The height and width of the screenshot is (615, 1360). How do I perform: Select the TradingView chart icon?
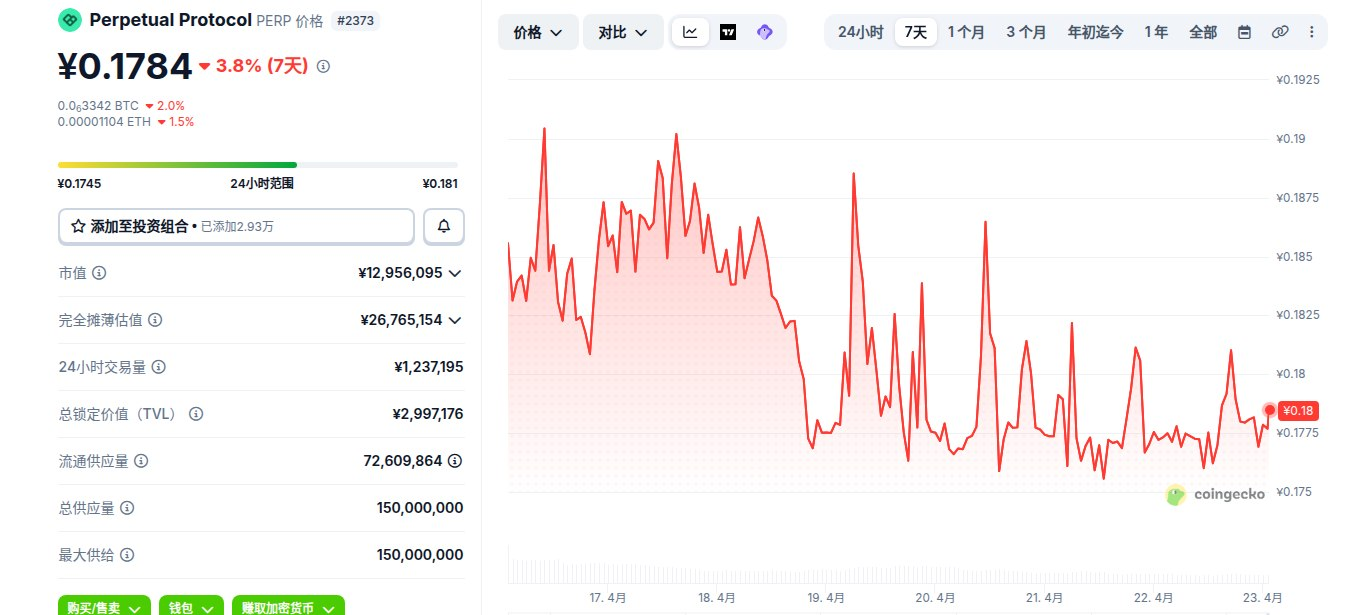coord(728,32)
